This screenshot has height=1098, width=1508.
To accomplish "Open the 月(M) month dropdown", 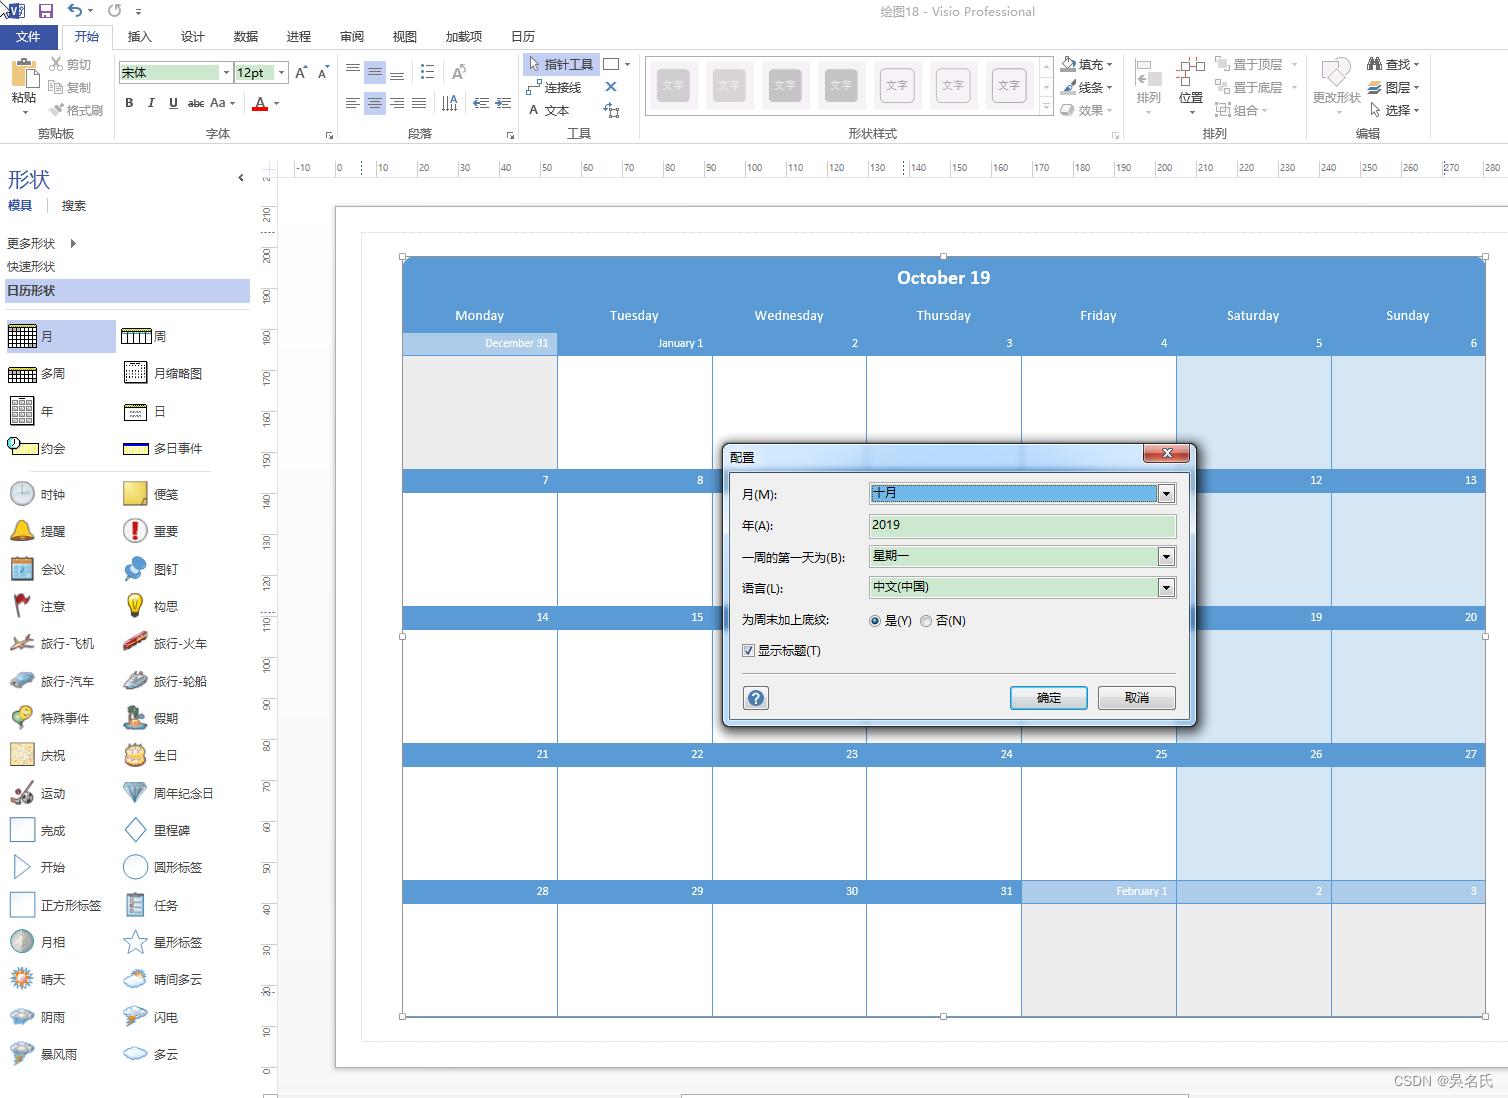I will click(x=1166, y=494).
